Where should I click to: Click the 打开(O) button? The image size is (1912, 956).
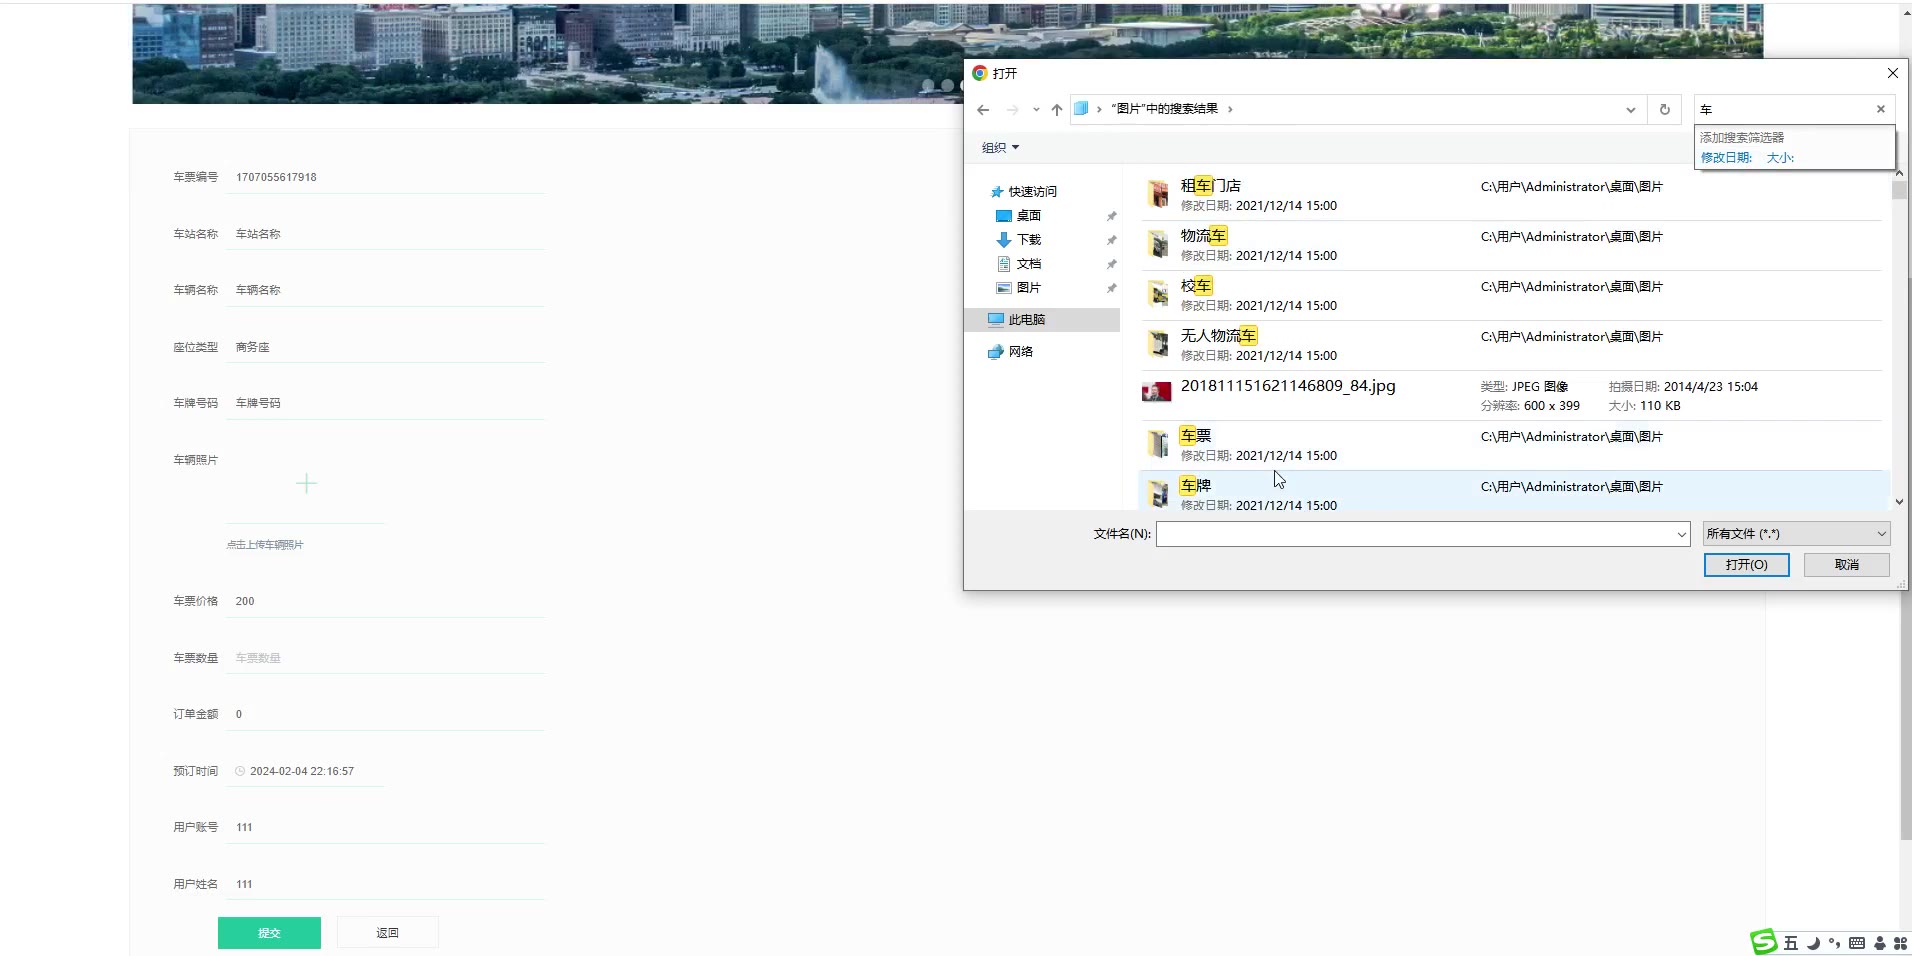[1746, 565]
